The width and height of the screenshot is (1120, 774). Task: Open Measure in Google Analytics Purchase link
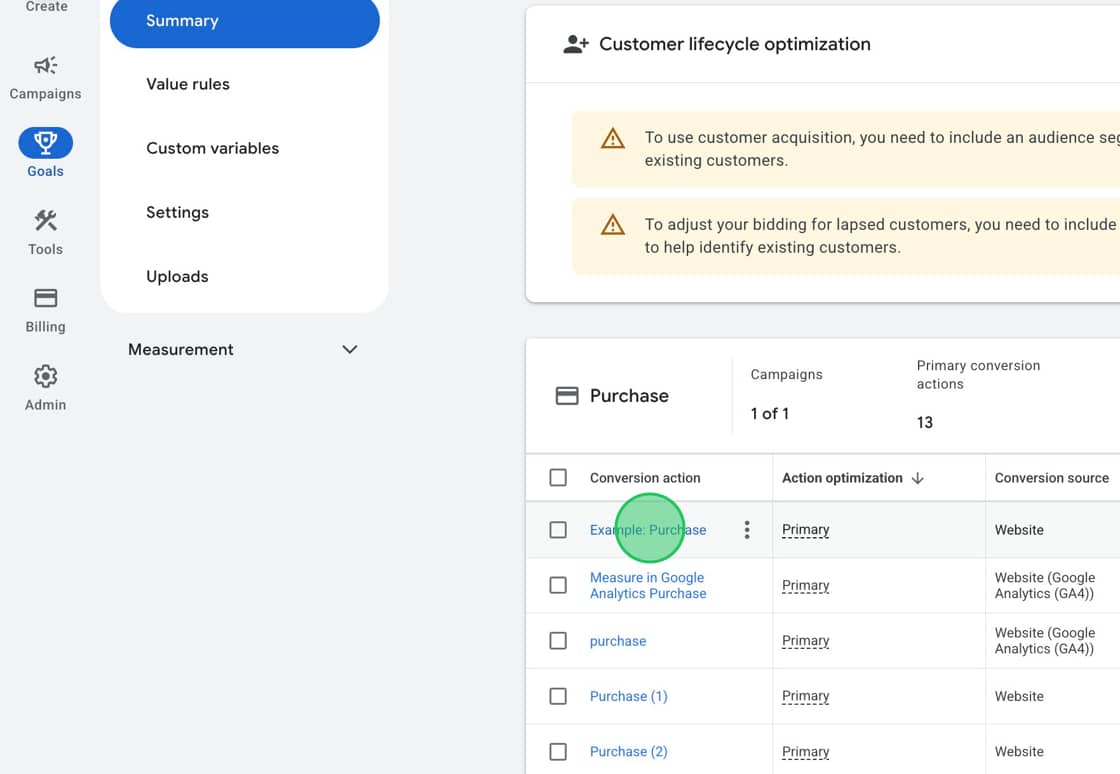pos(647,585)
